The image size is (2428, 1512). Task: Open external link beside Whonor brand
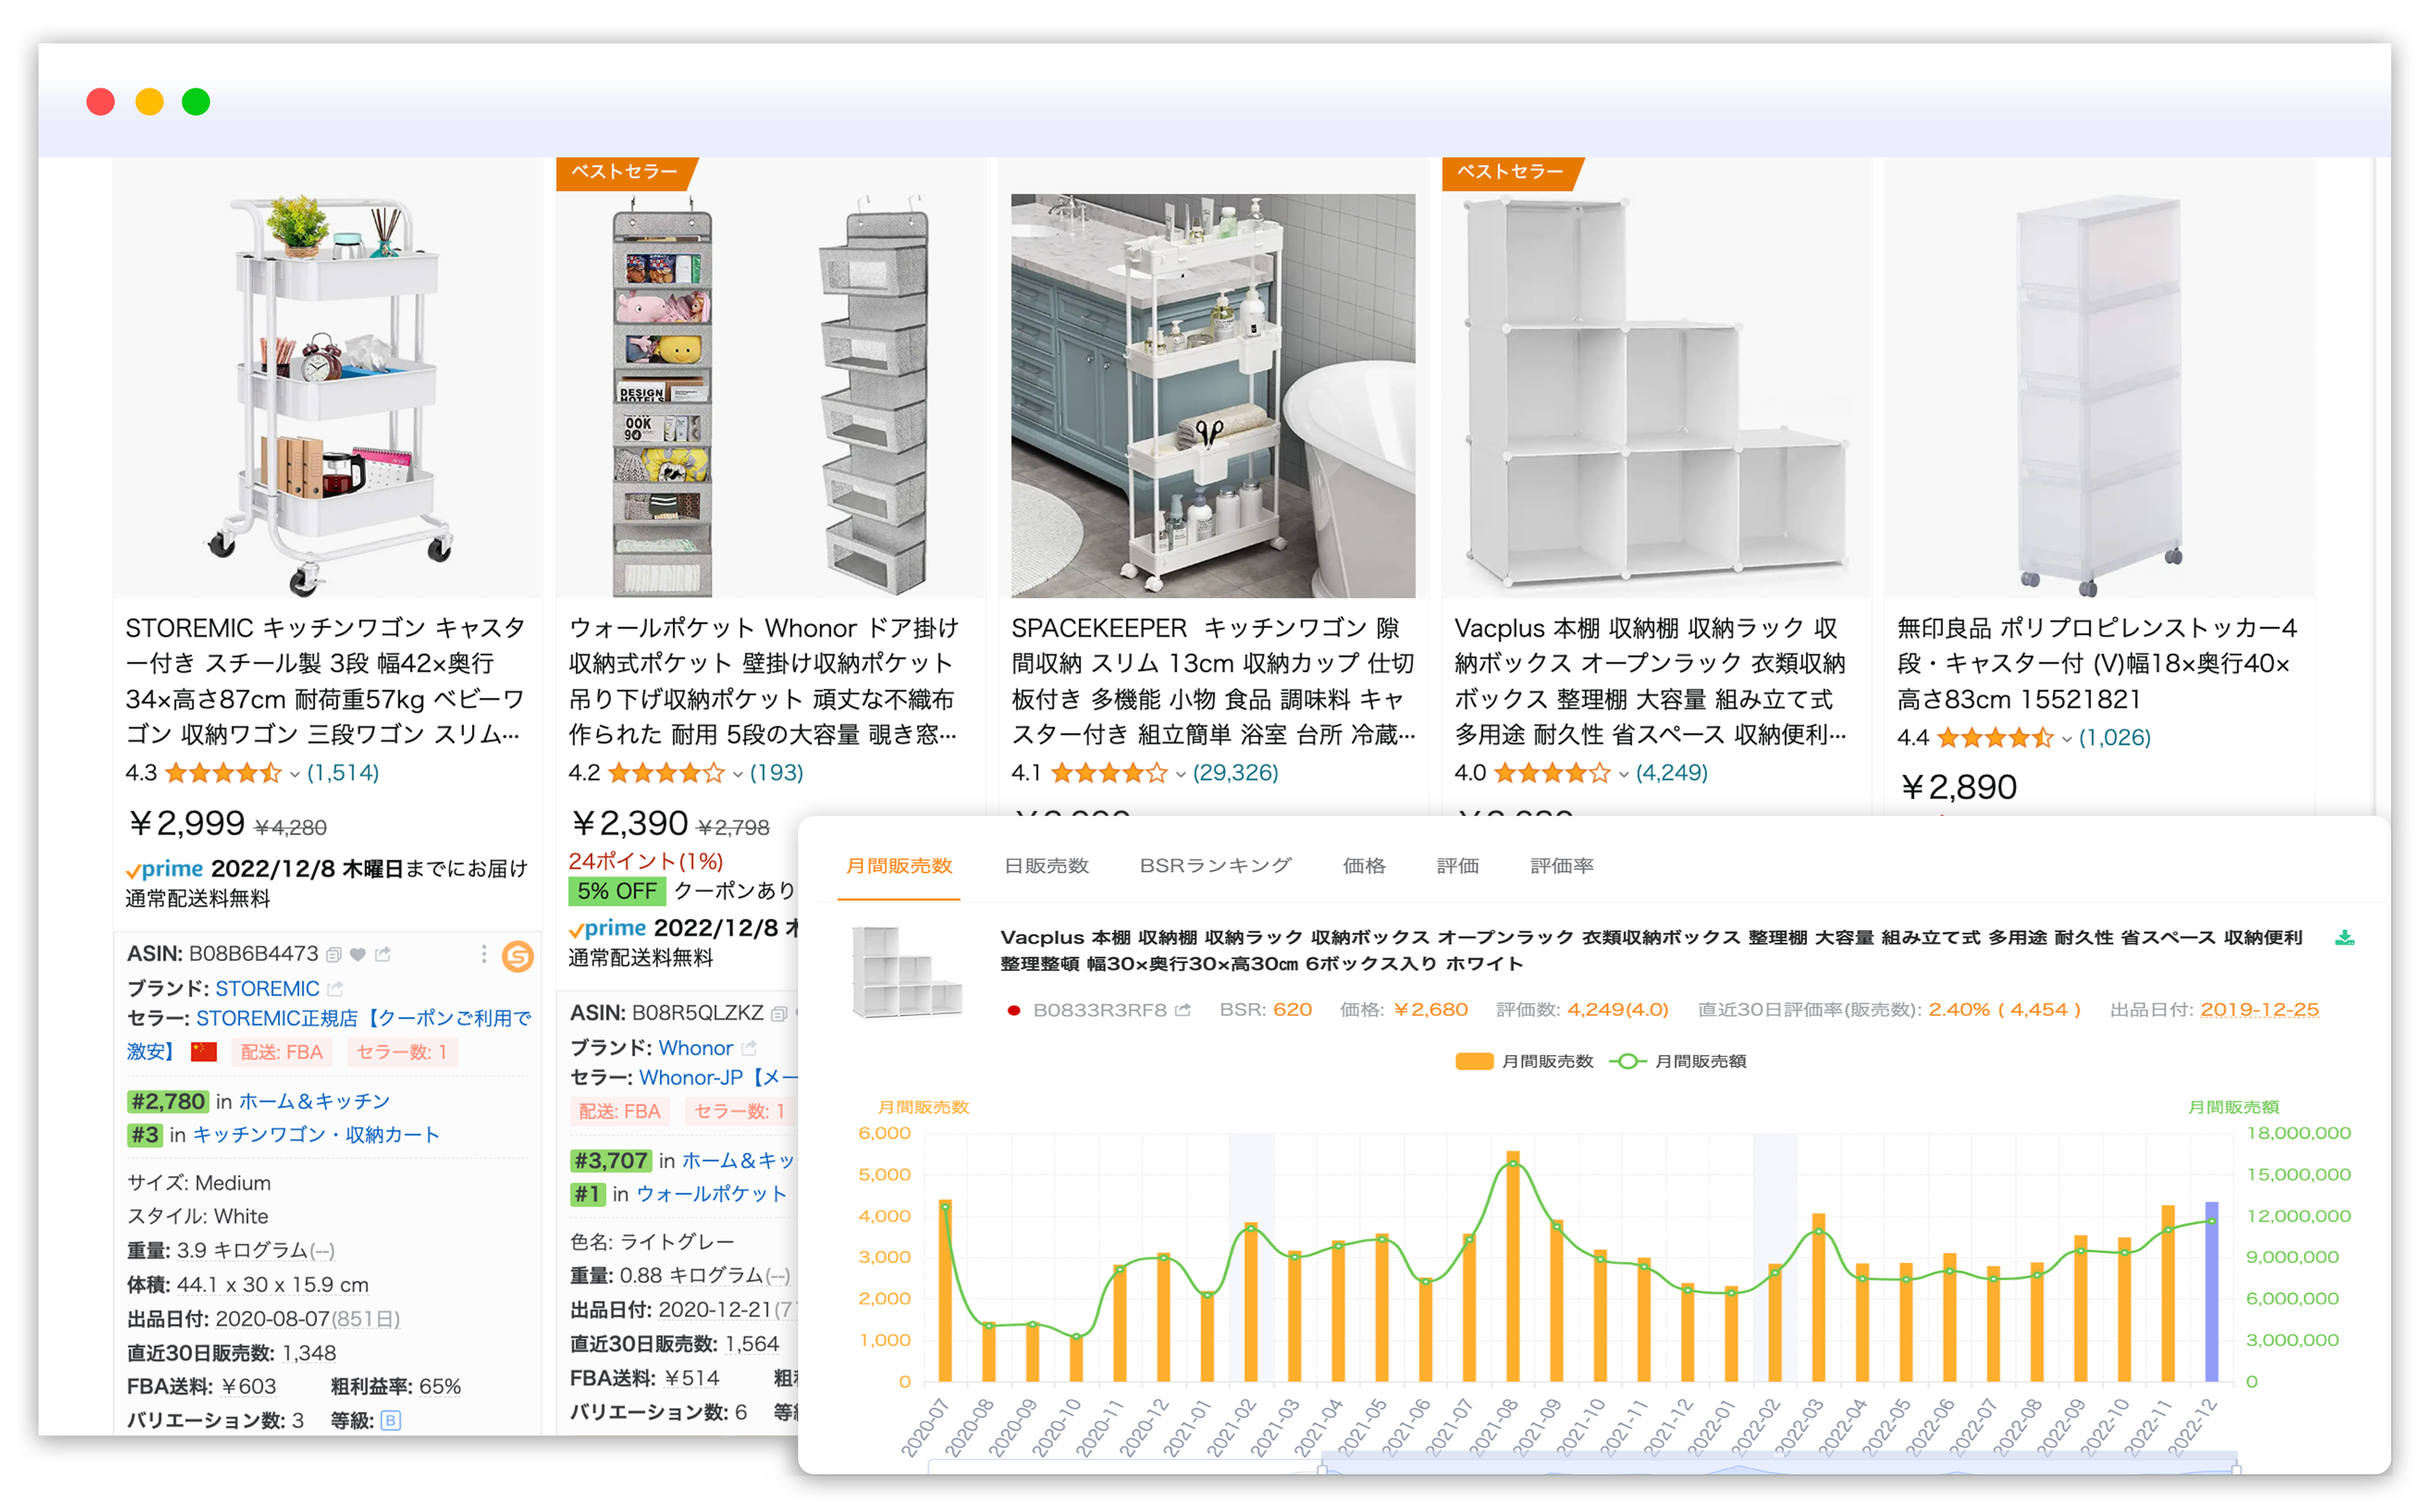pyautogui.click(x=749, y=1047)
